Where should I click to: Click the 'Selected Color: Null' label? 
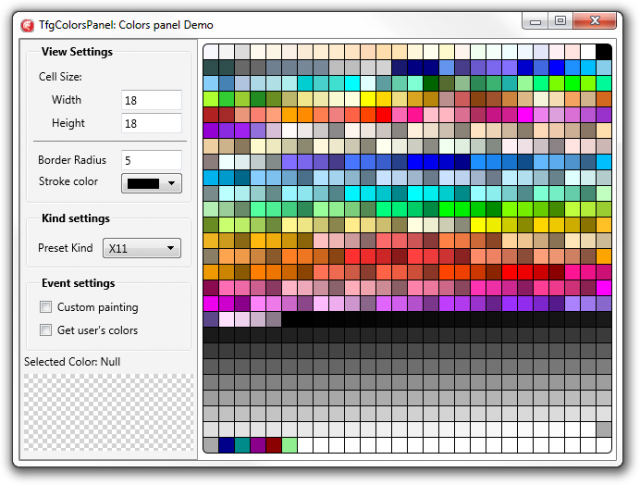(72, 362)
